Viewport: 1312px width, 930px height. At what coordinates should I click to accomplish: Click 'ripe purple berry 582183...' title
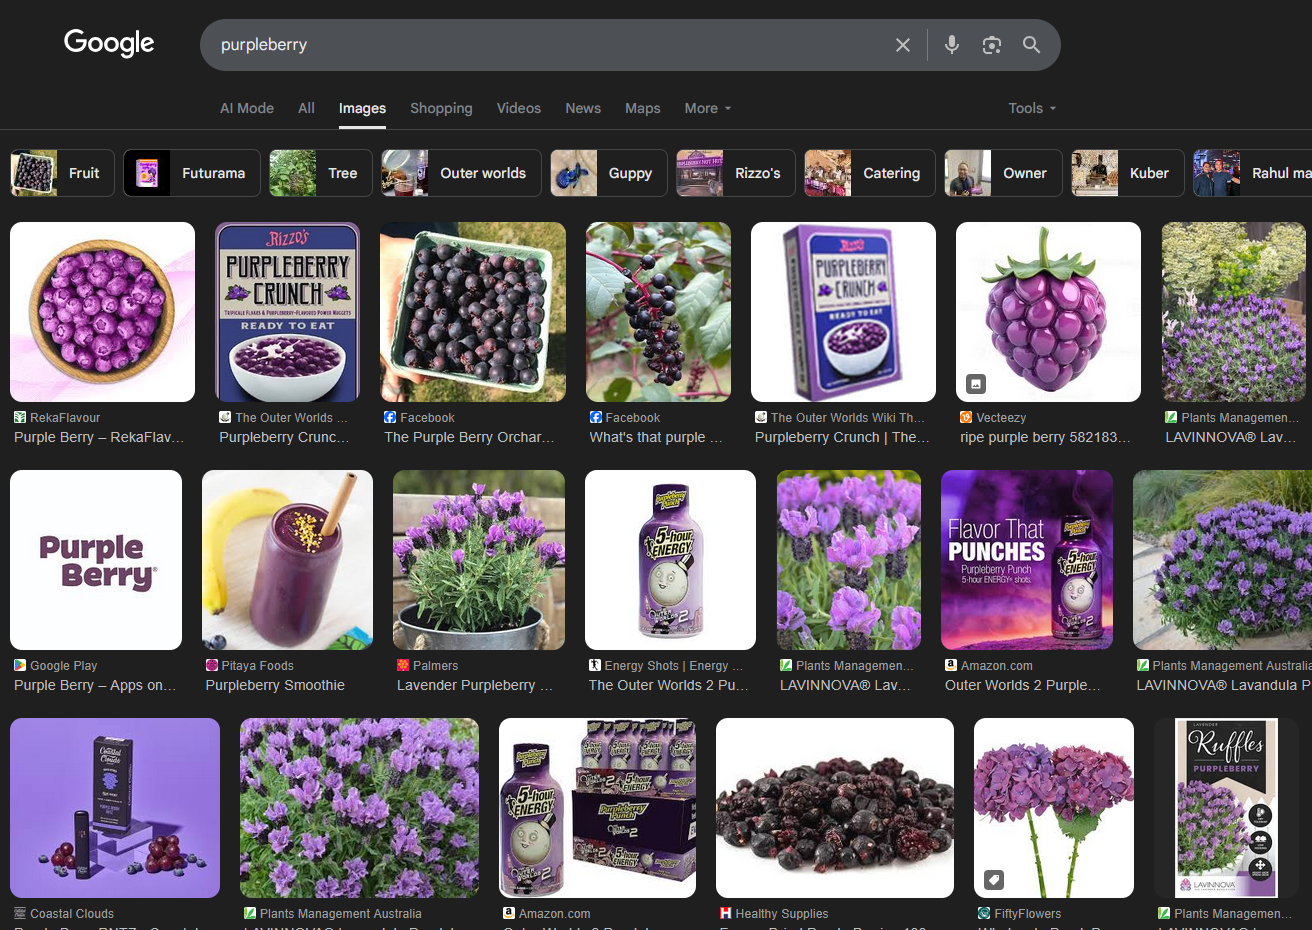point(1045,437)
